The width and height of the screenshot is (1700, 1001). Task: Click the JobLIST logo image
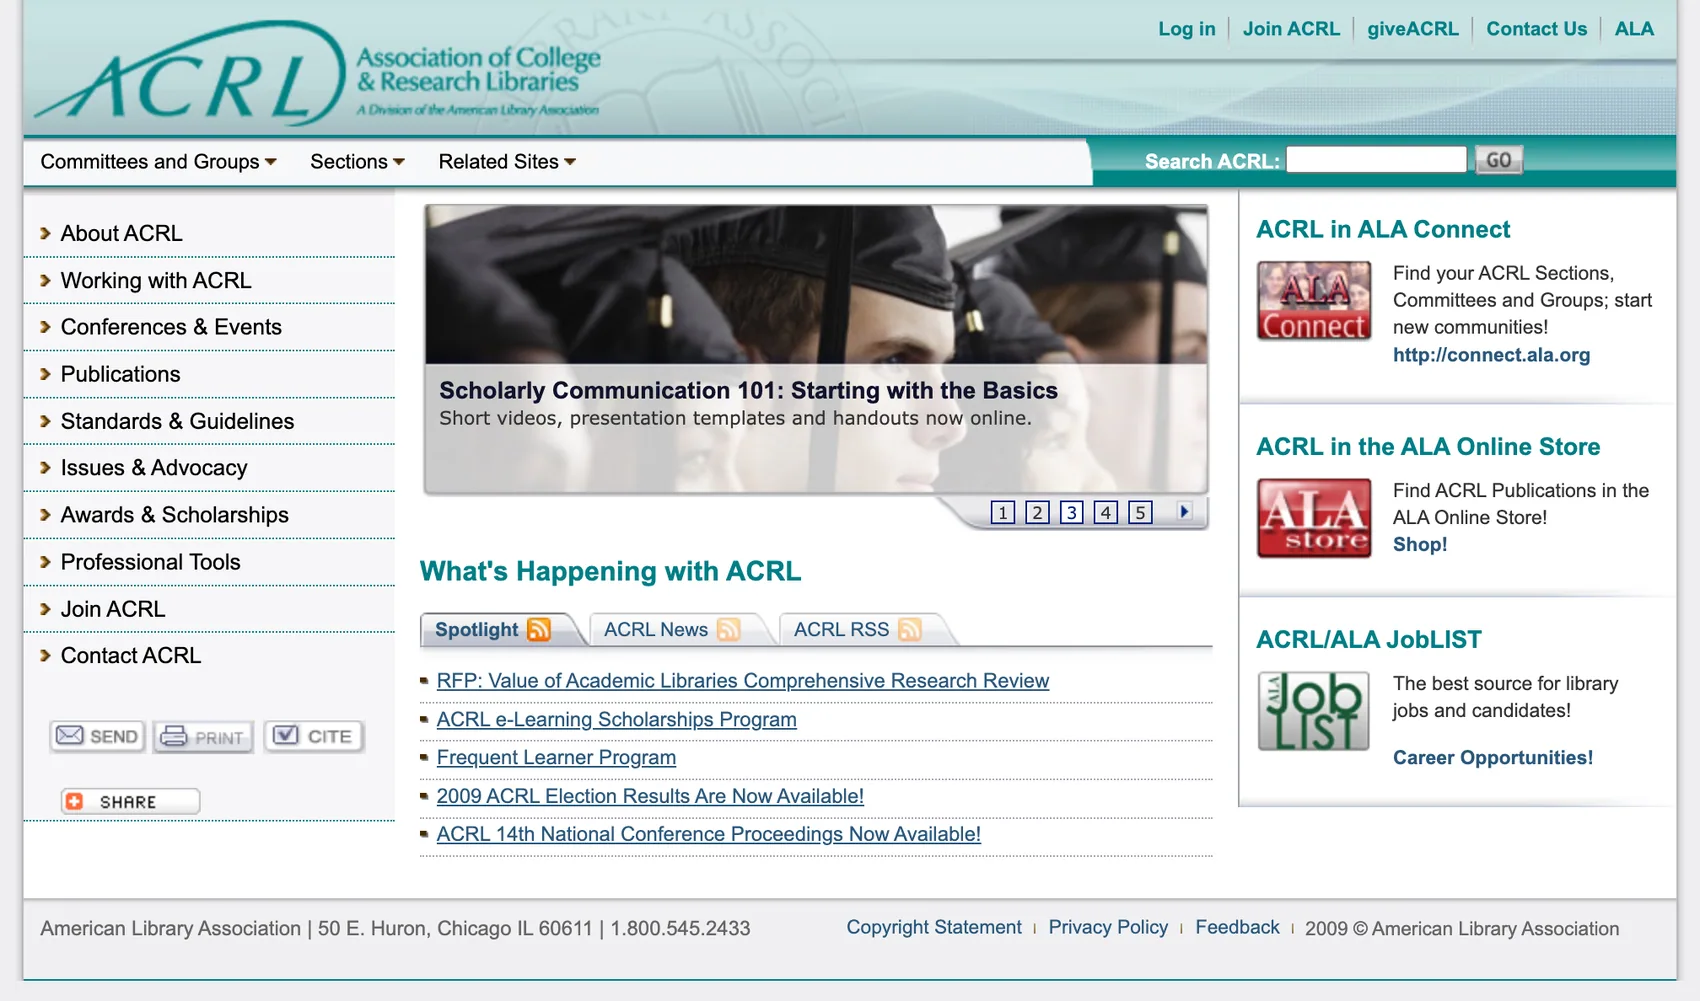click(1314, 711)
